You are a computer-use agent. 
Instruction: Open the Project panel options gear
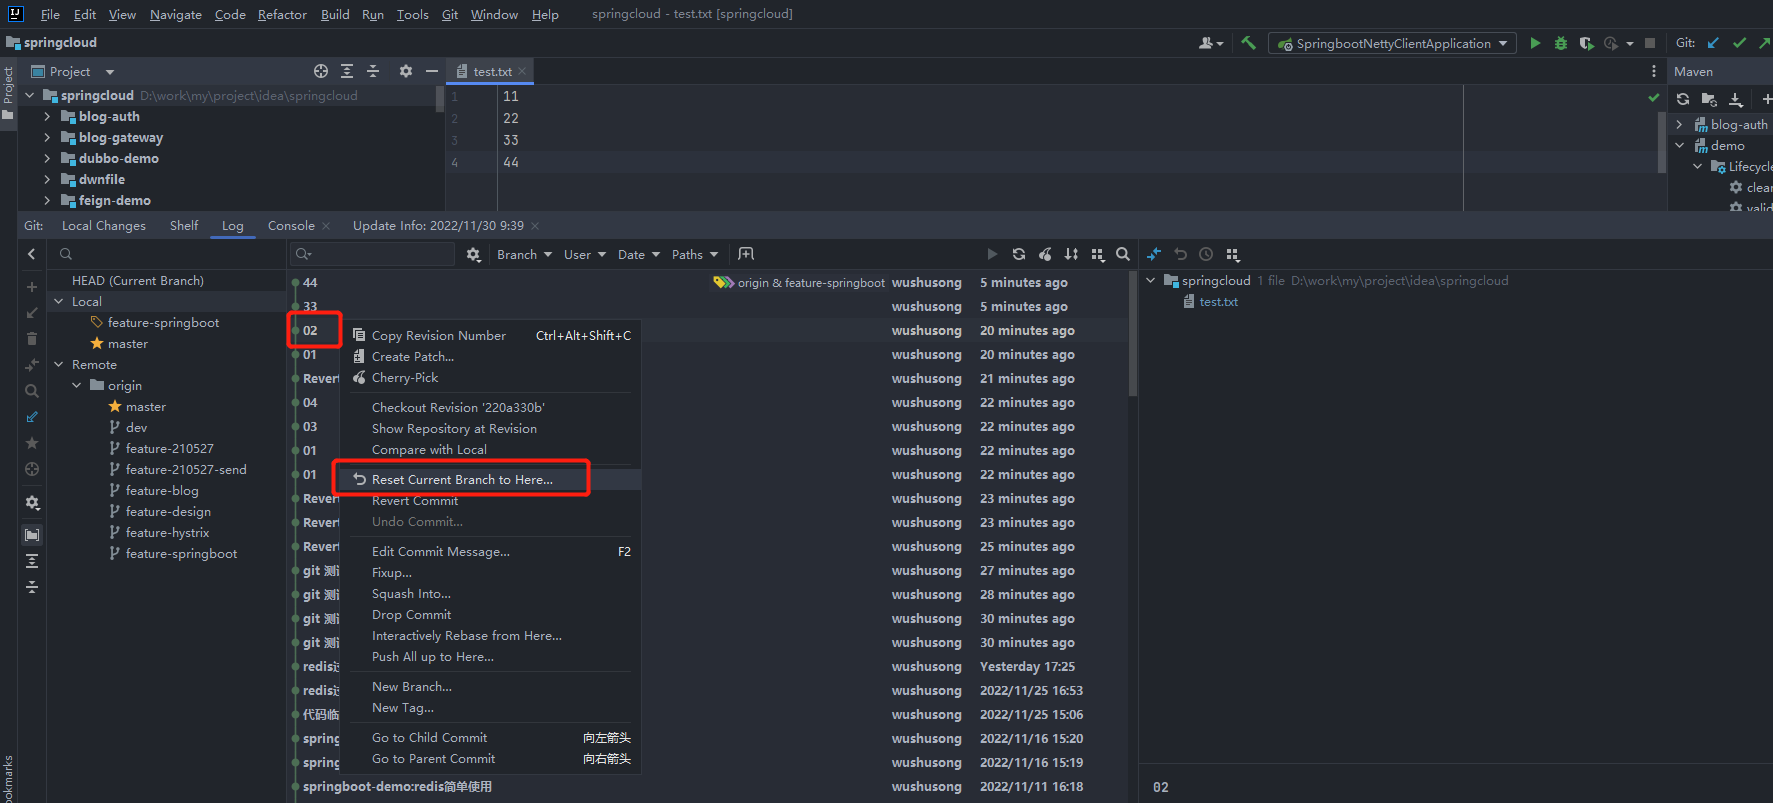click(x=405, y=71)
